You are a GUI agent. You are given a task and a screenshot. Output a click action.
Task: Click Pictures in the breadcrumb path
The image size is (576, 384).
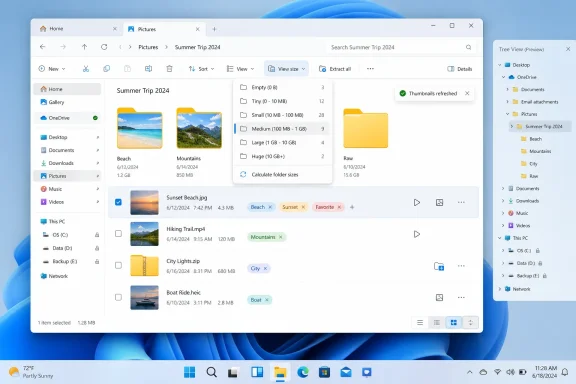(148, 47)
